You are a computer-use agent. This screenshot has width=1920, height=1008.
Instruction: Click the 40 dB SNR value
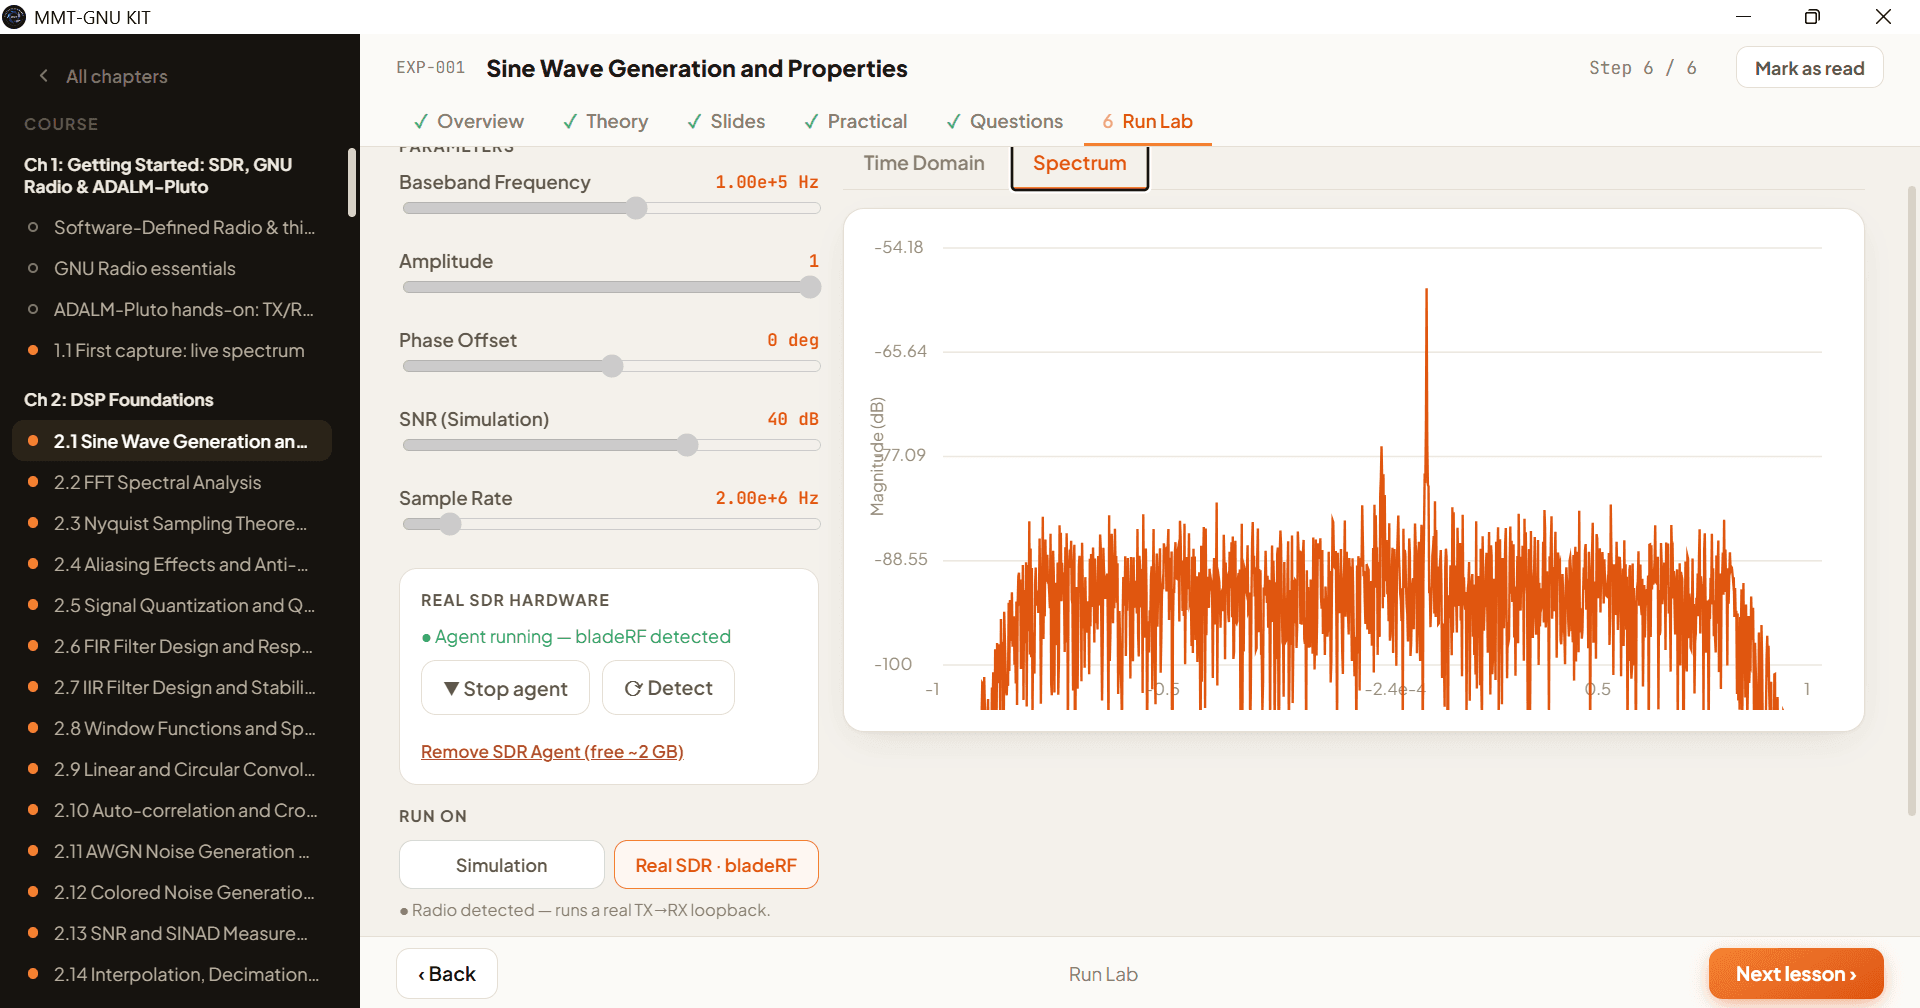click(x=792, y=419)
